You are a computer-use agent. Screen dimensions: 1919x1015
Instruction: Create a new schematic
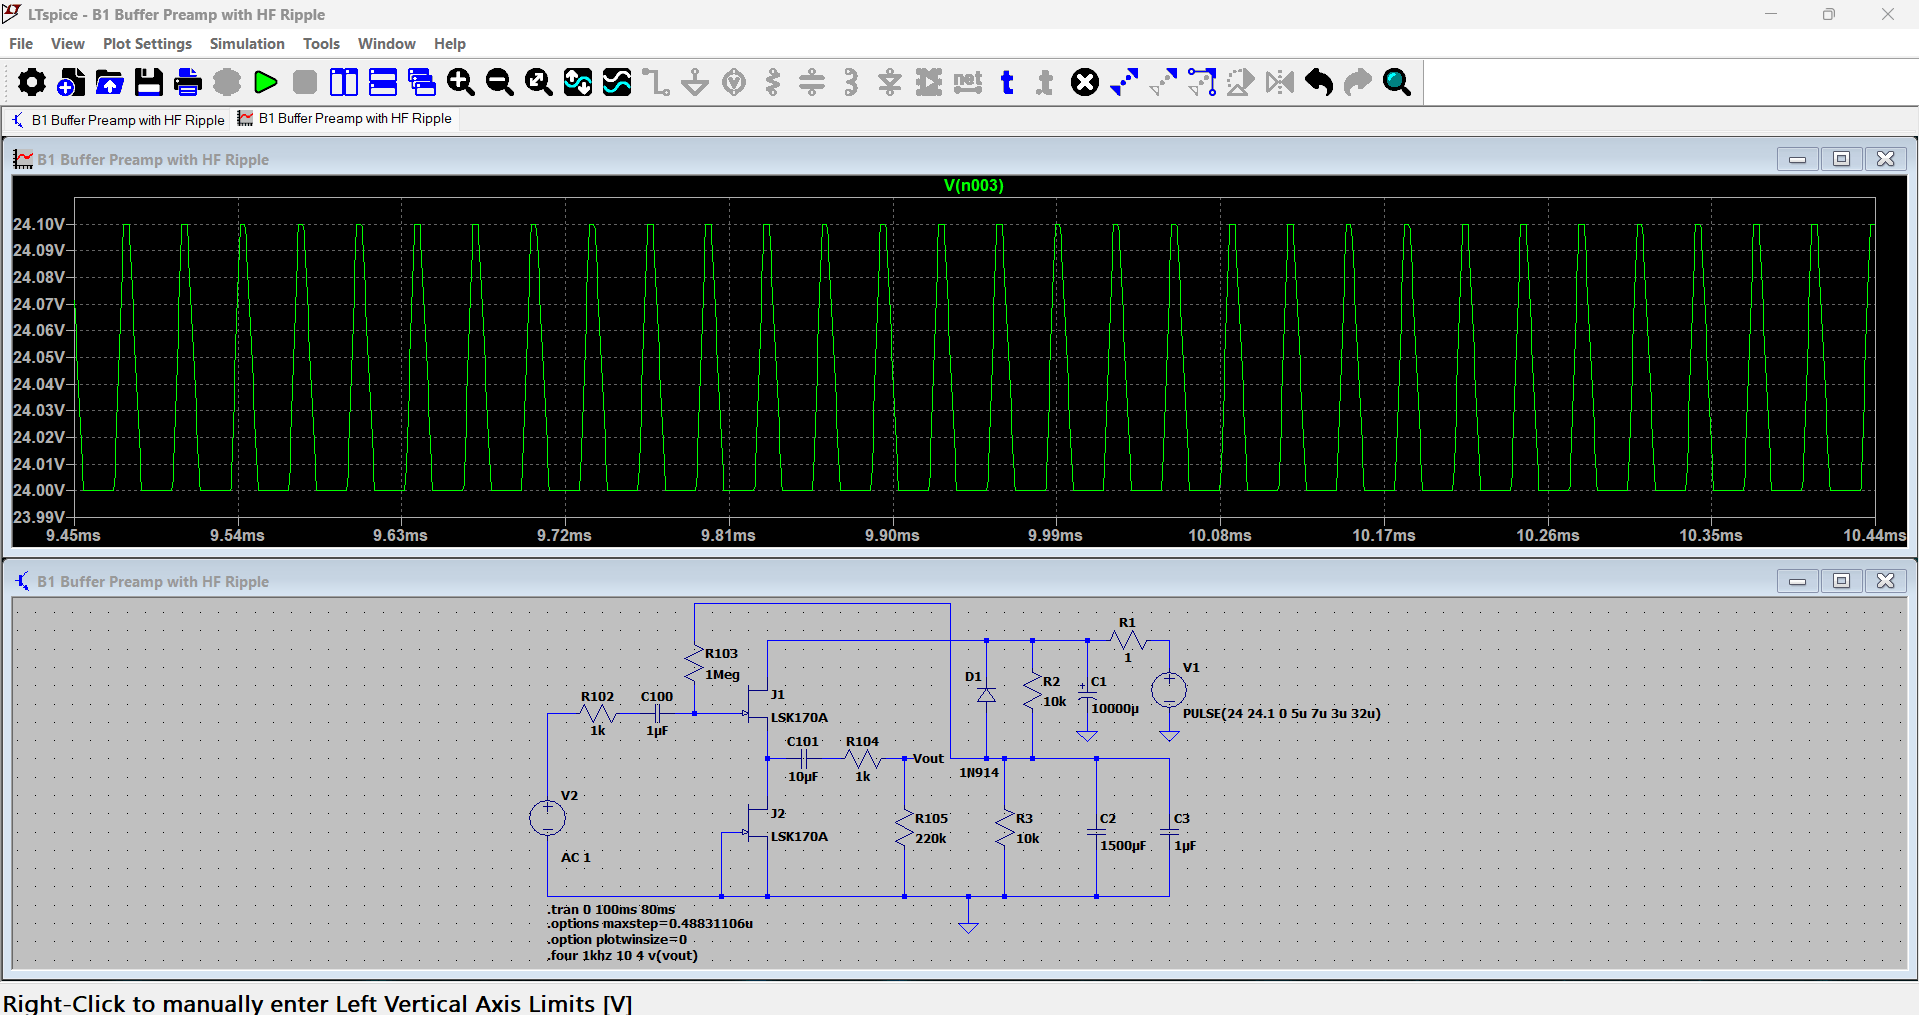[71, 82]
